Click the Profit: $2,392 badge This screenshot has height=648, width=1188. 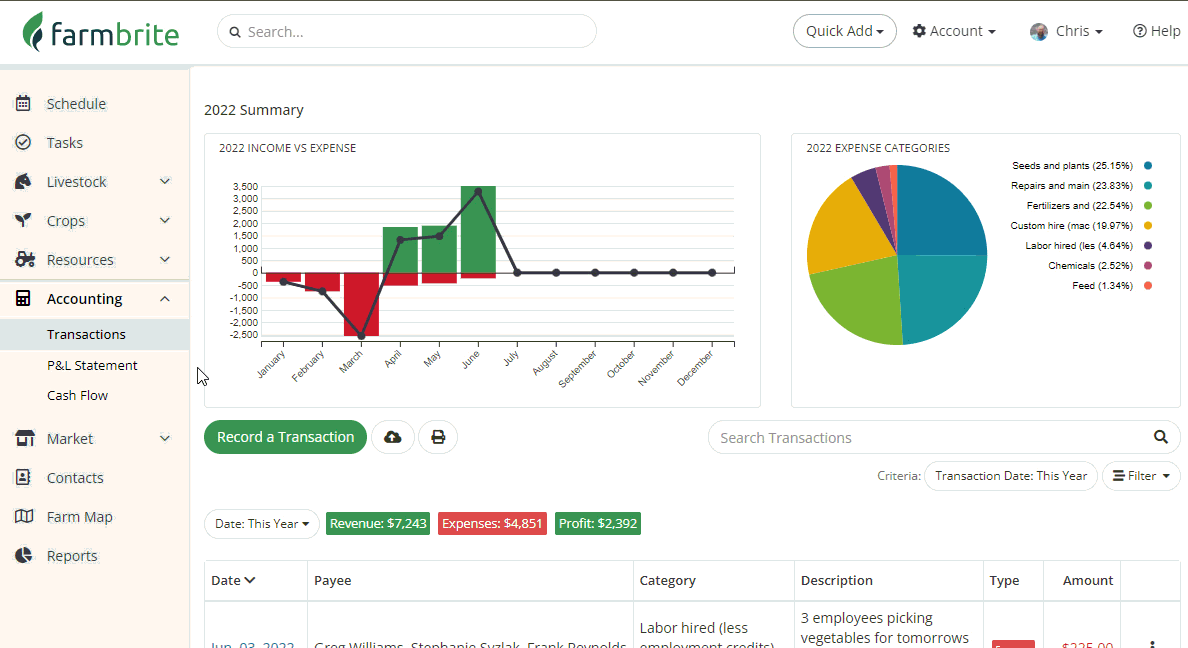tap(598, 524)
